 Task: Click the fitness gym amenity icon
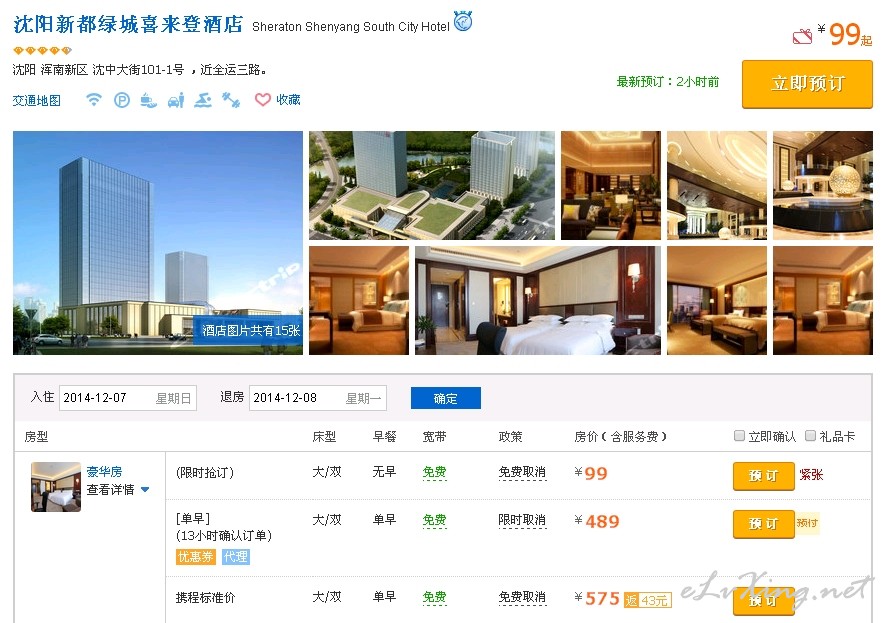231,100
